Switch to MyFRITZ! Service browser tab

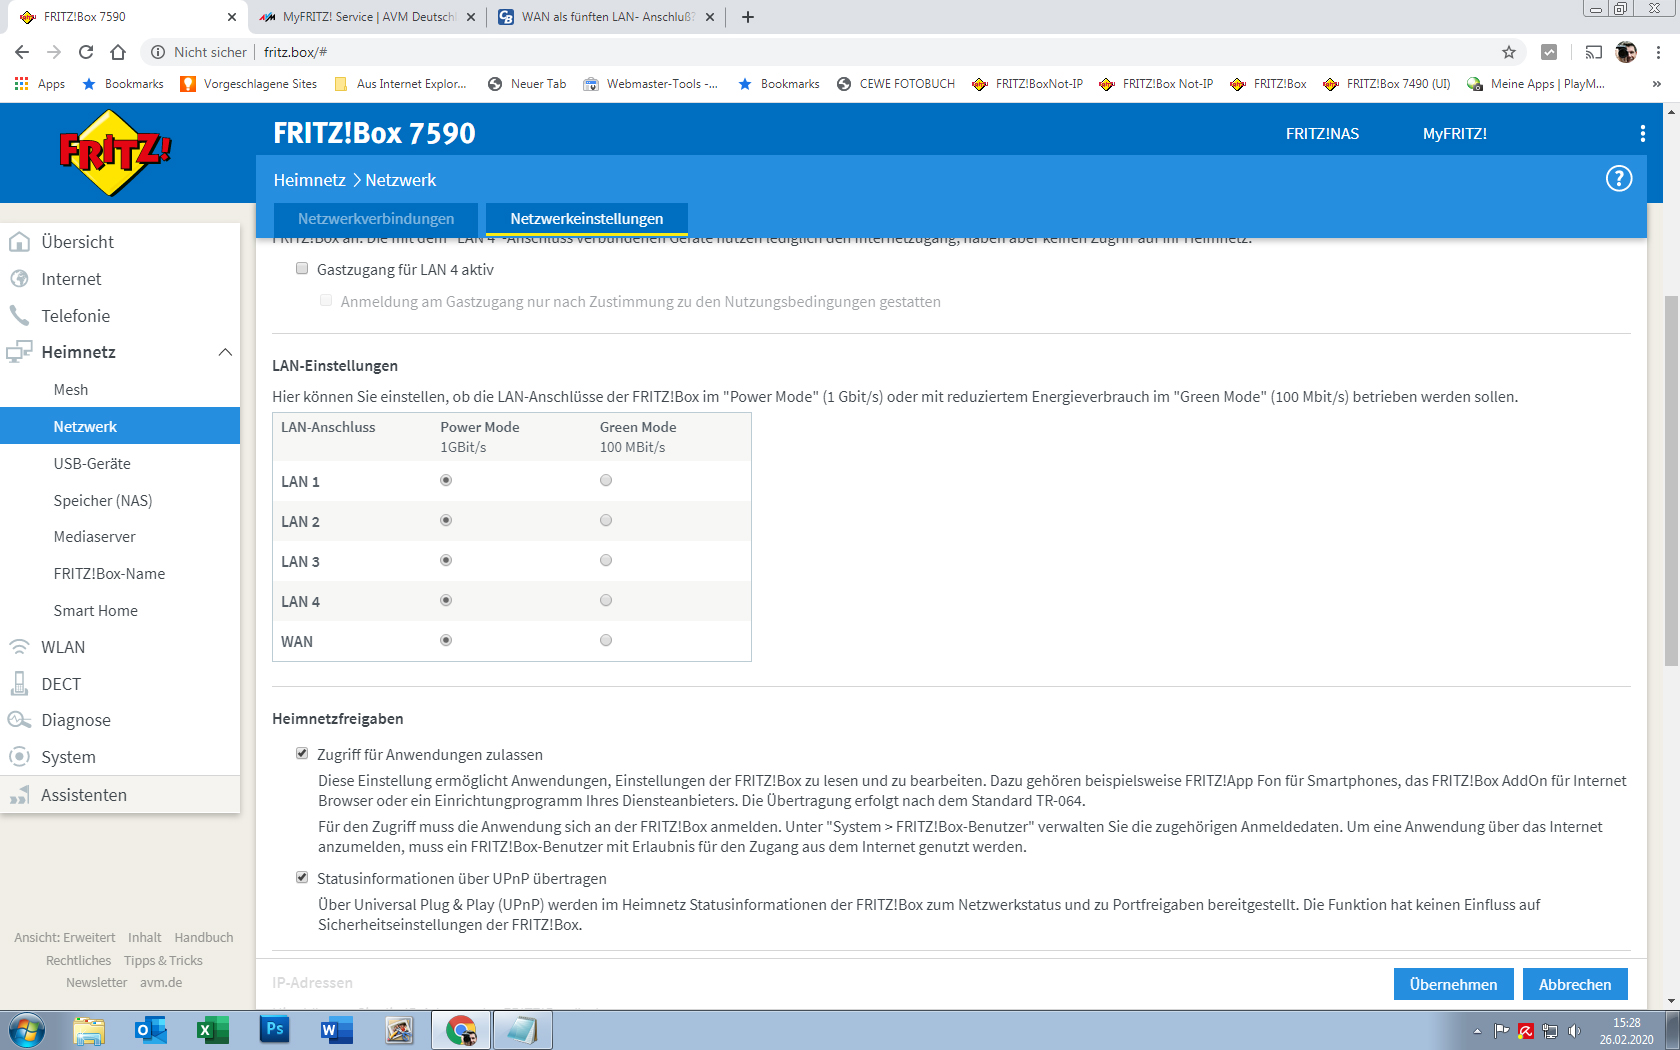[x=367, y=17]
